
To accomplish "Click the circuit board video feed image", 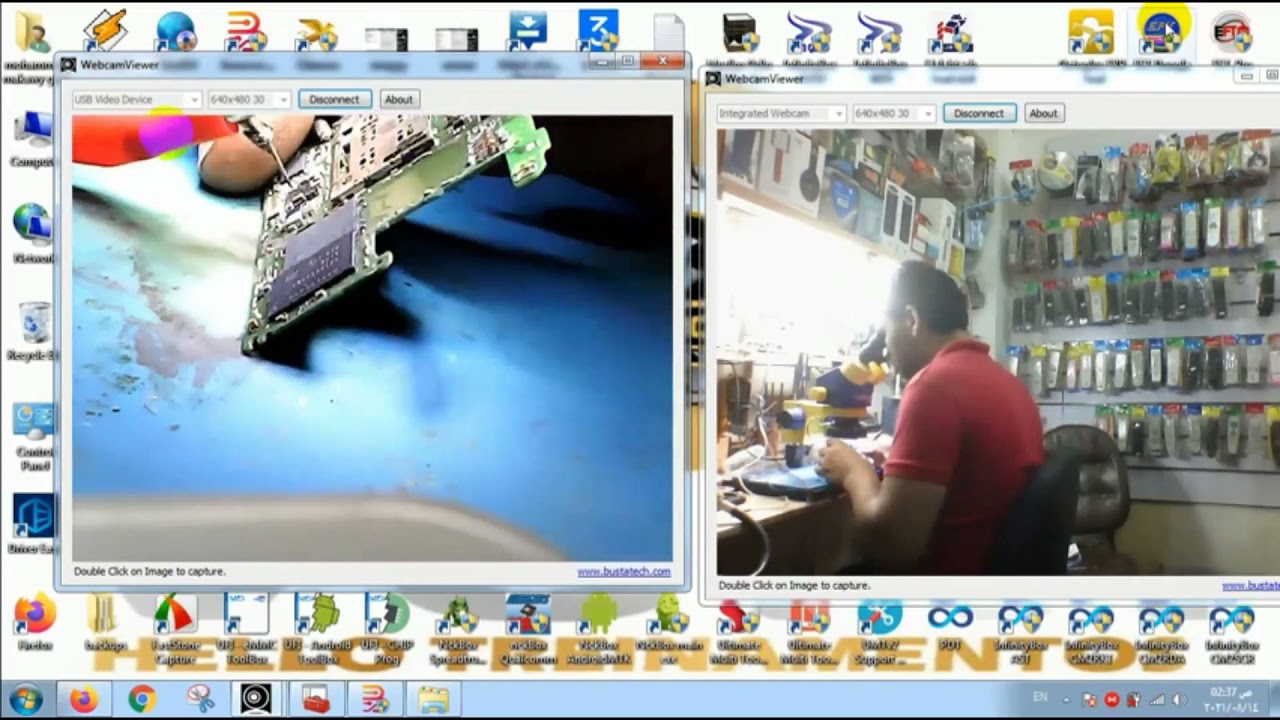I will coord(372,338).
